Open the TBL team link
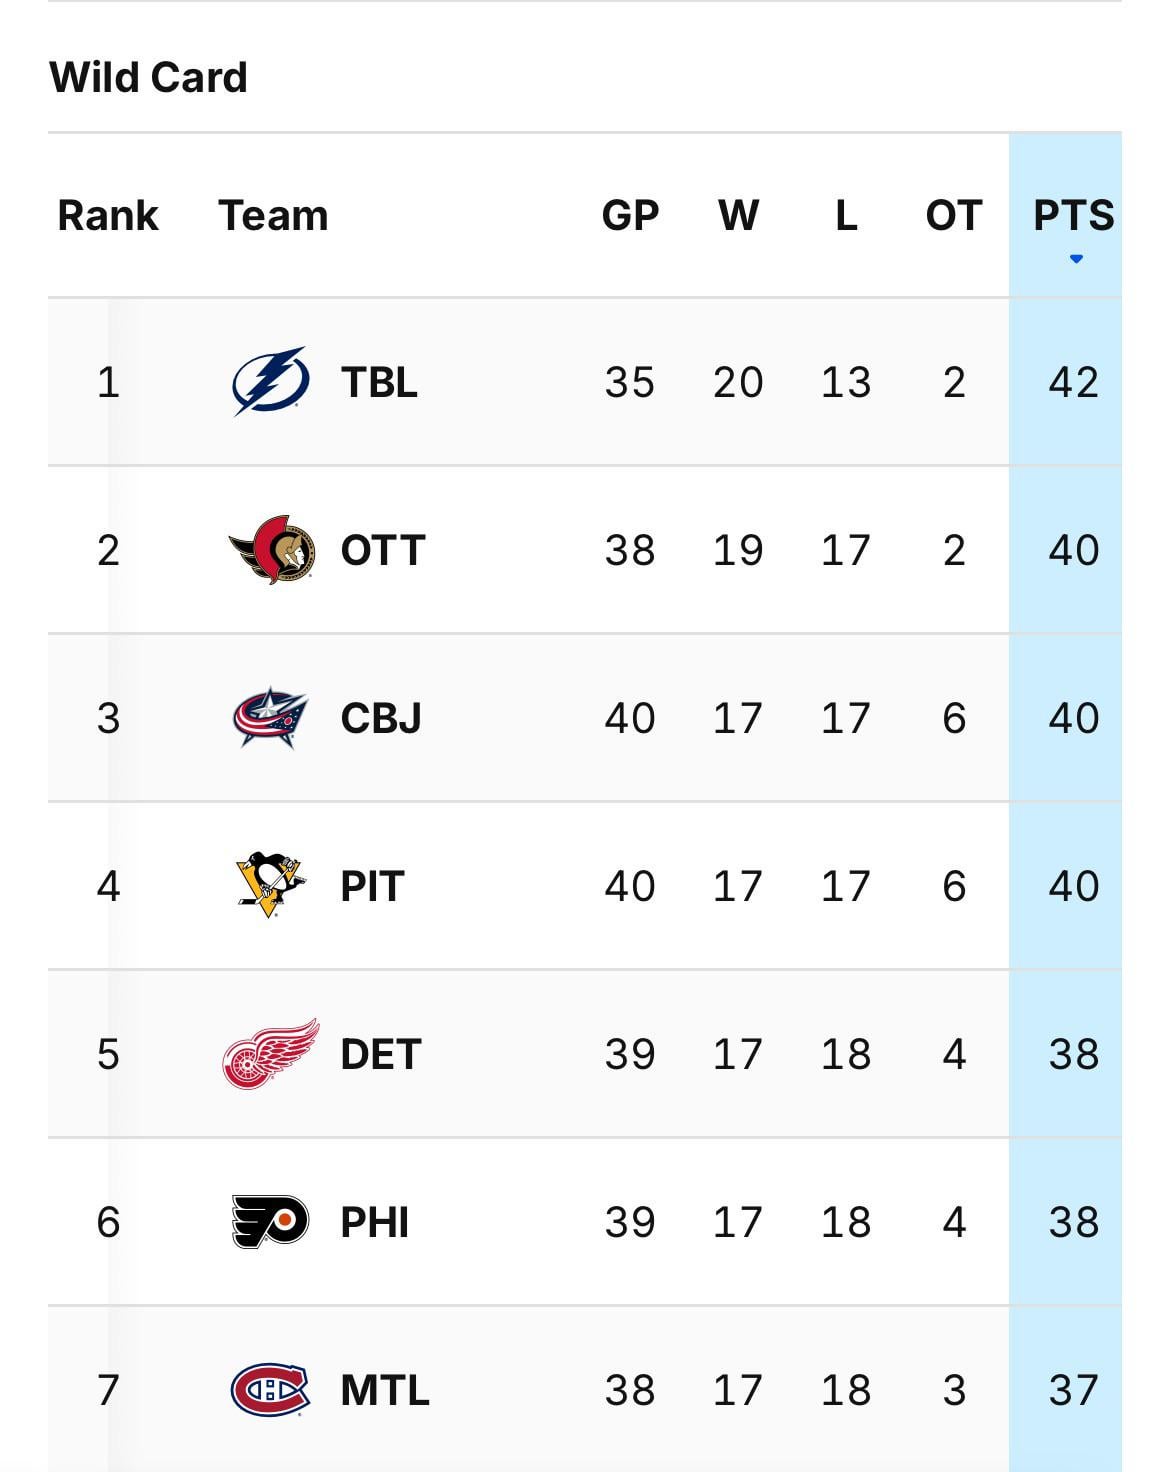The width and height of the screenshot is (1170, 1472). pyautogui.click(x=379, y=382)
